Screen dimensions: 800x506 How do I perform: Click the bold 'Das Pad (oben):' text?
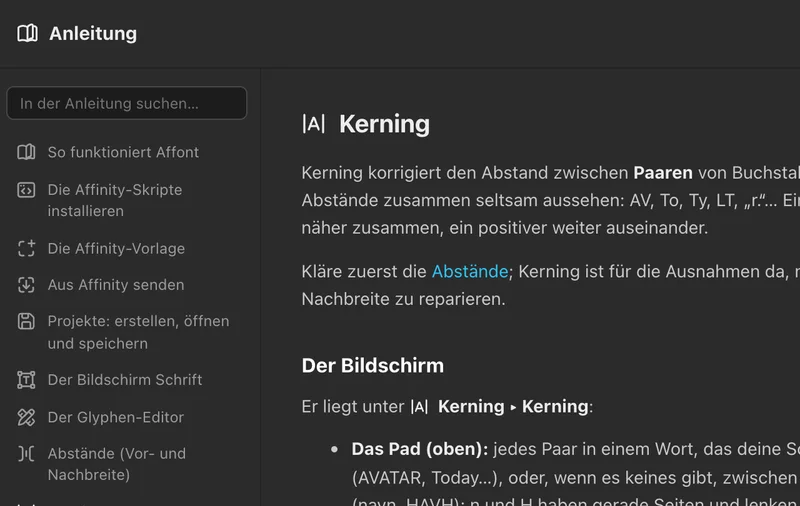420,449
